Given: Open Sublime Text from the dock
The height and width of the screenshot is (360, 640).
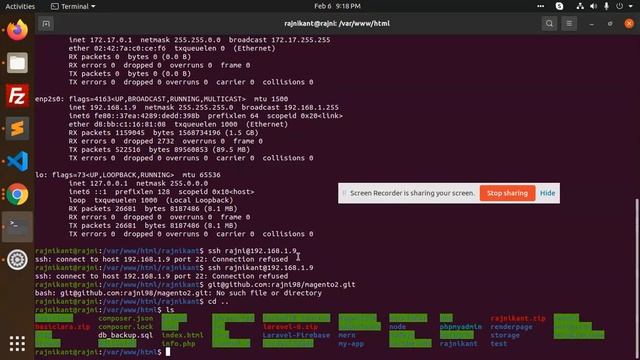Looking at the screenshot, I should point(17,129).
